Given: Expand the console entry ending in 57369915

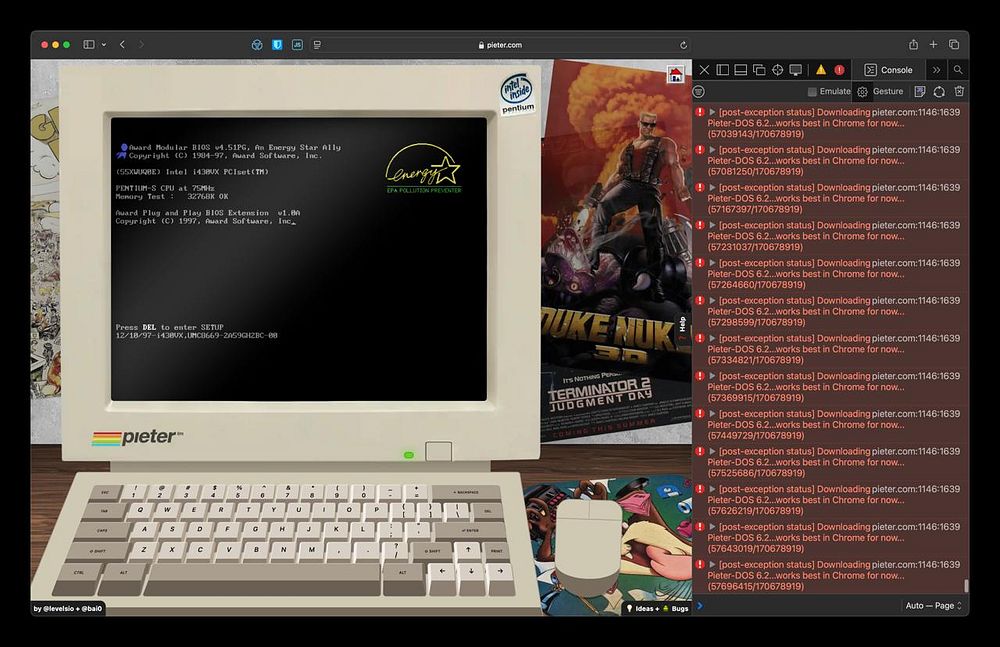Looking at the screenshot, I should [x=712, y=376].
